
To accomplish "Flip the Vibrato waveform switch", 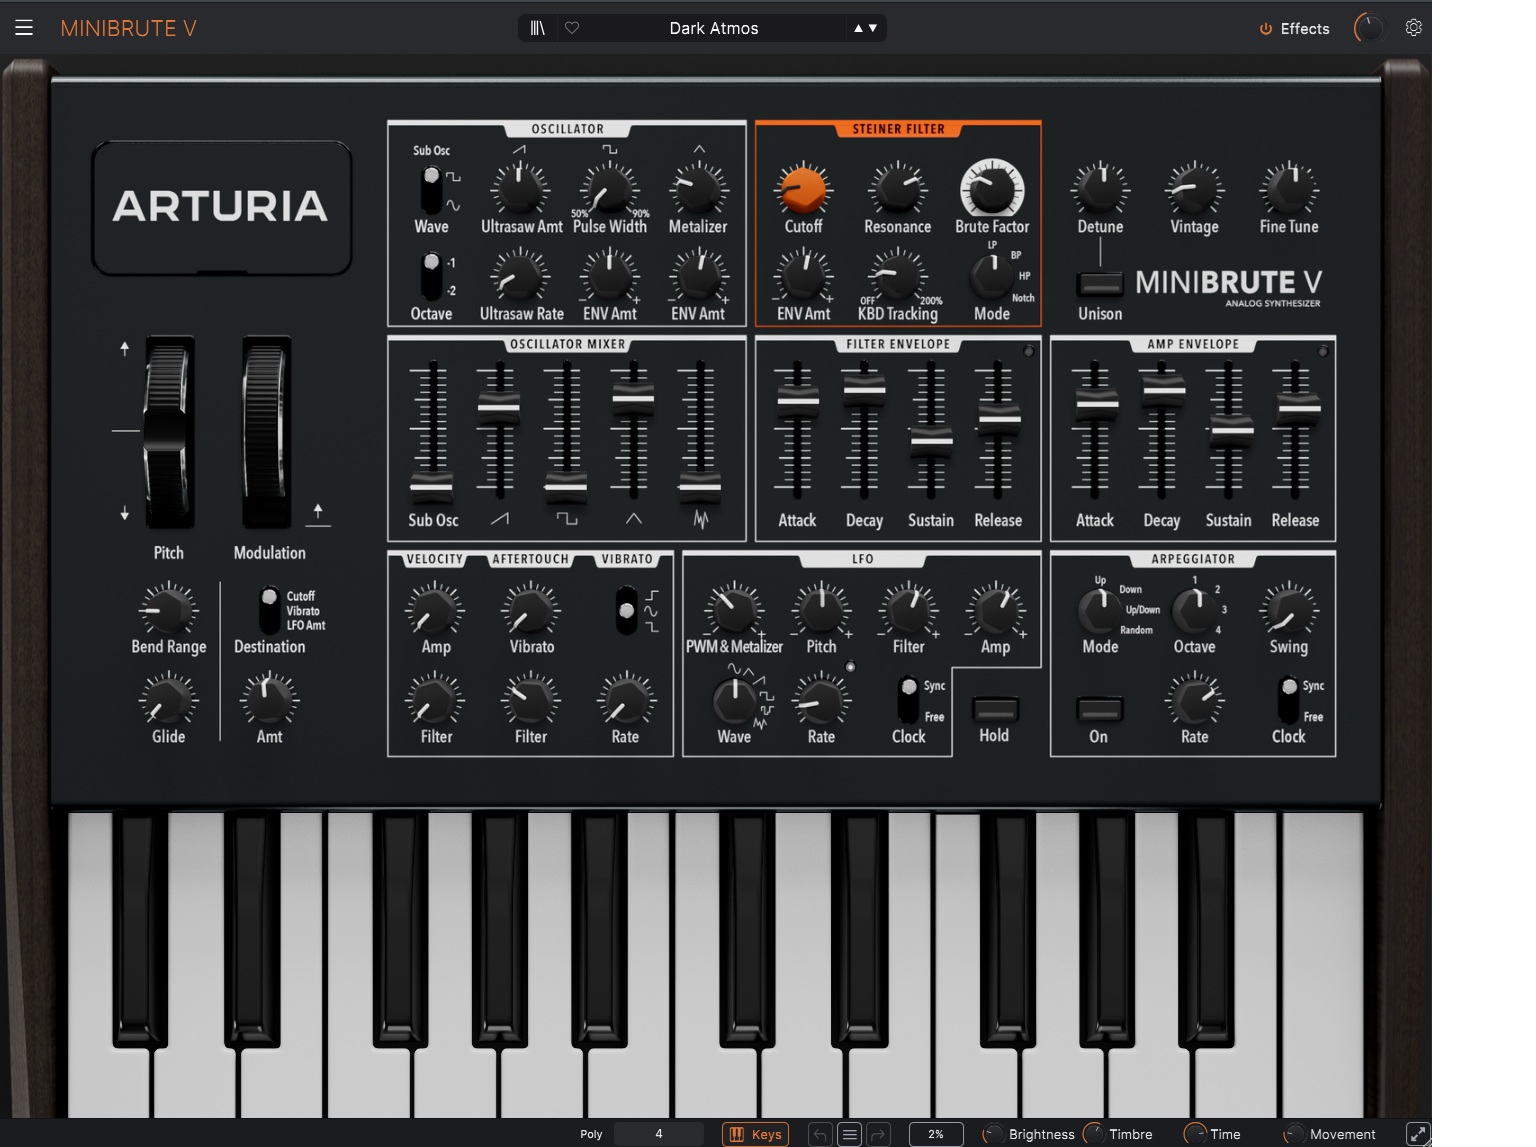I will [x=626, y=610].
